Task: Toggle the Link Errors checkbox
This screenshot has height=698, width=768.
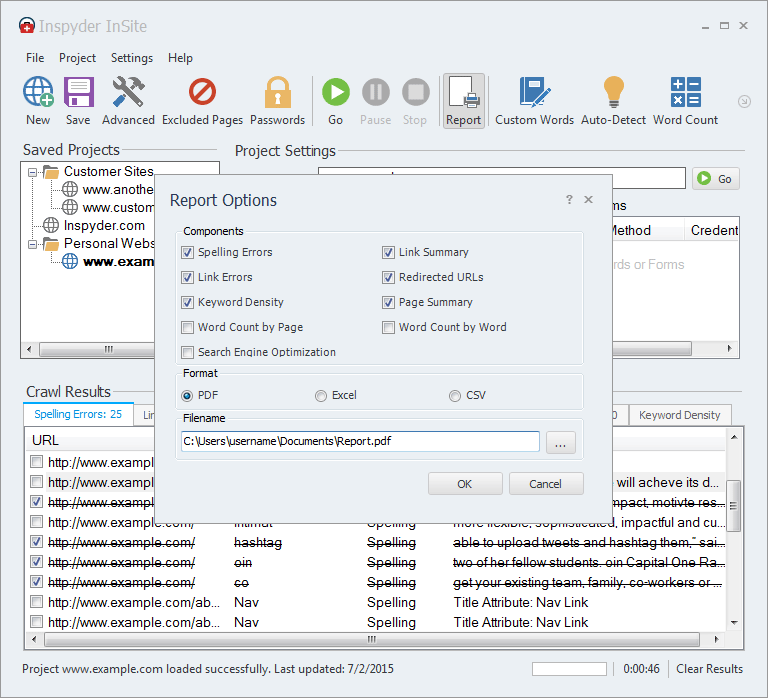Action: 187,277
